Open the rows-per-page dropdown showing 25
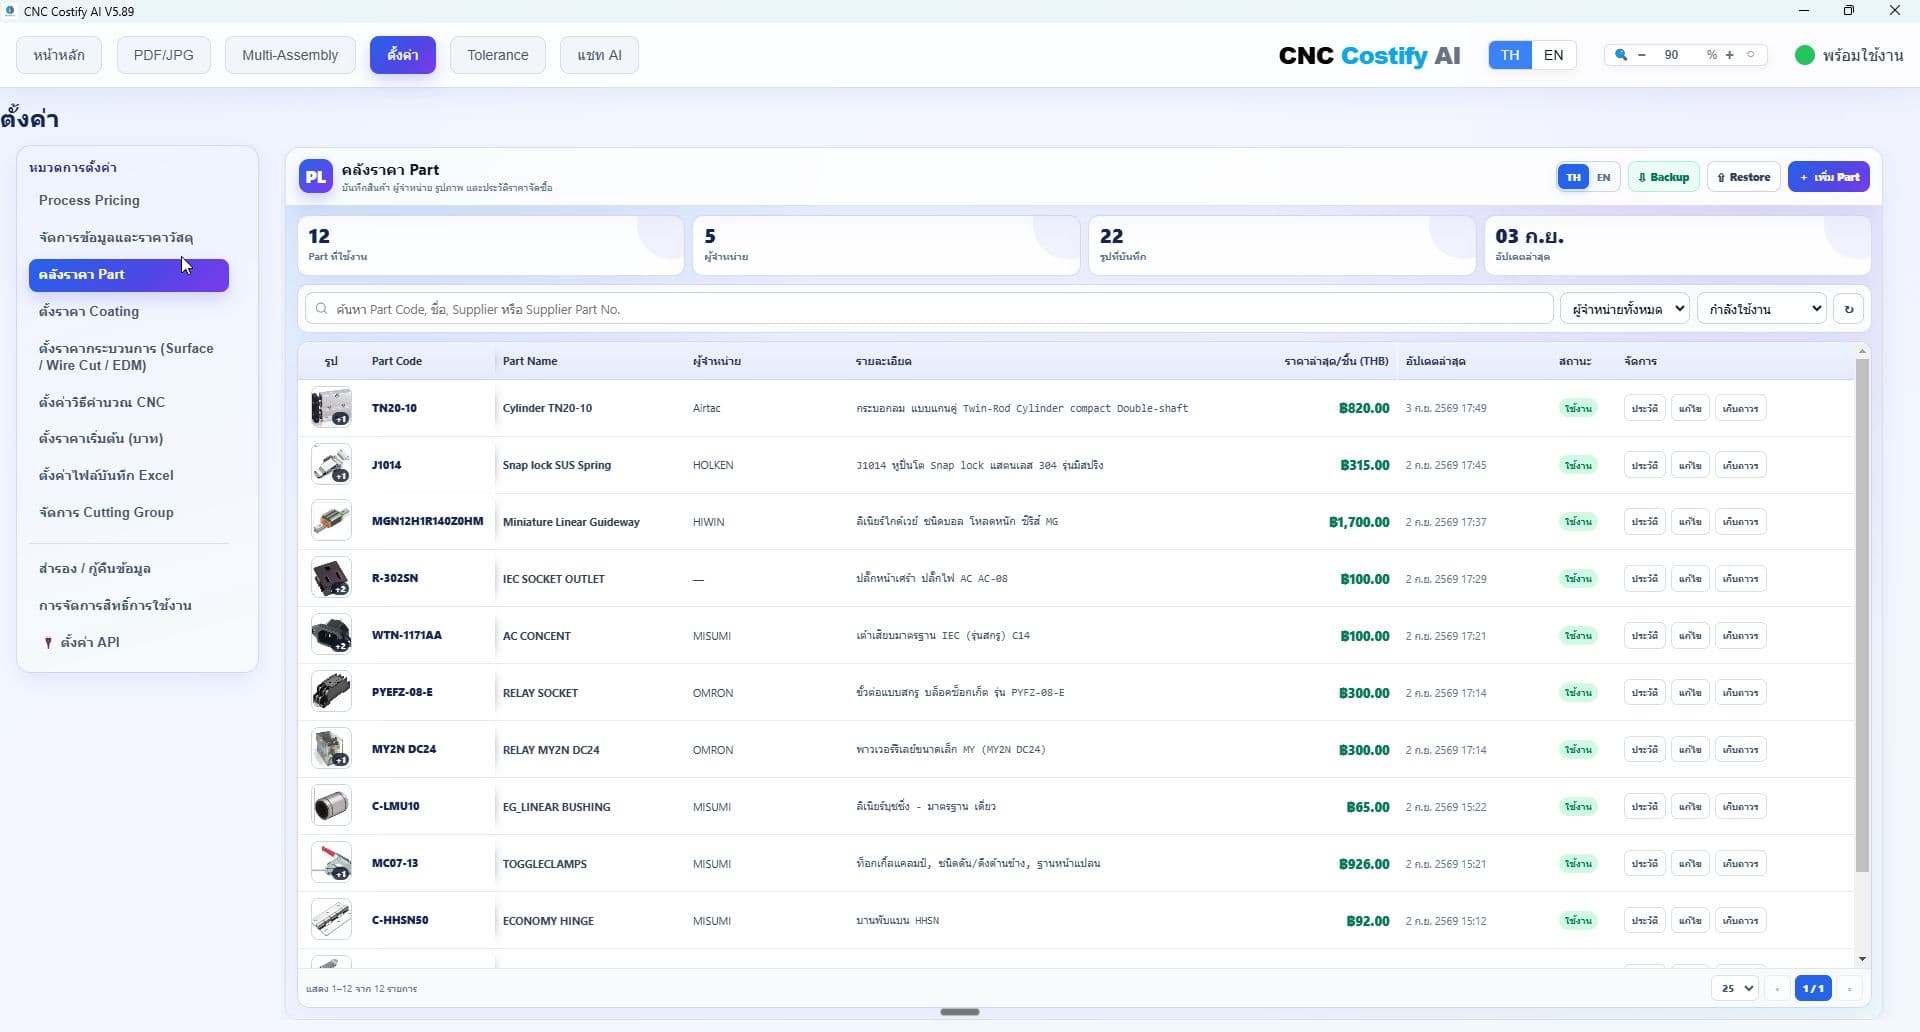Screen dimensions: 1920x1032 [x=1735, y=988]
